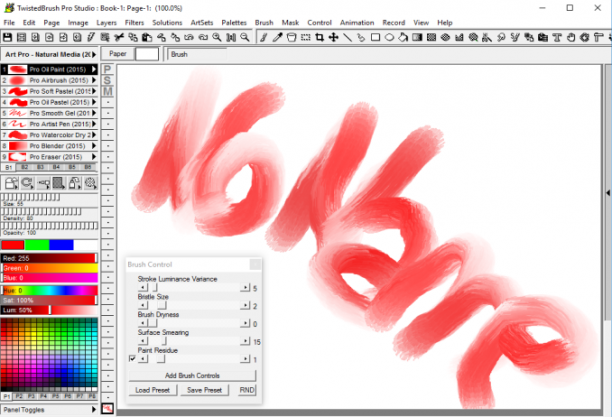Screen dimensions: 612x417
Task: Select the Text tool
Action: (557, 37)
